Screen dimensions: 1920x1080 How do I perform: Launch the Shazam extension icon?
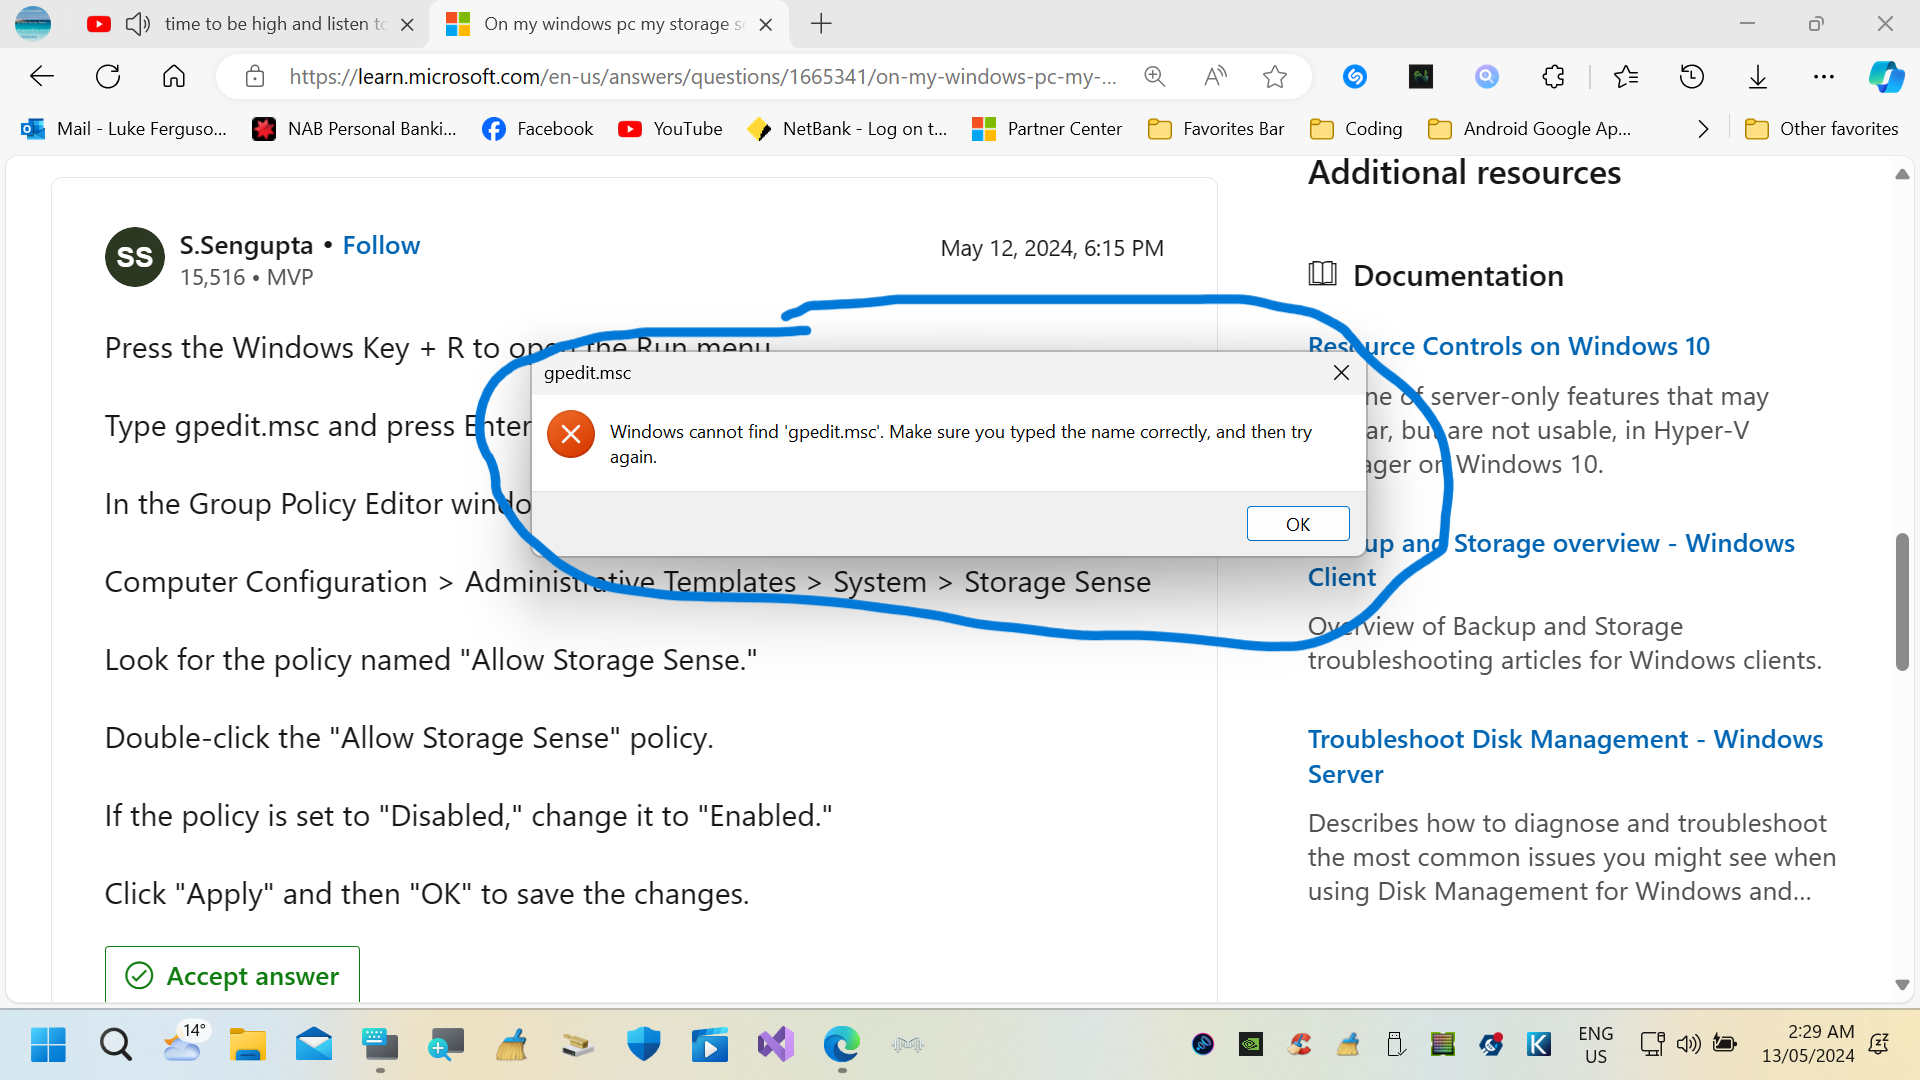[x=1356, y=76]
